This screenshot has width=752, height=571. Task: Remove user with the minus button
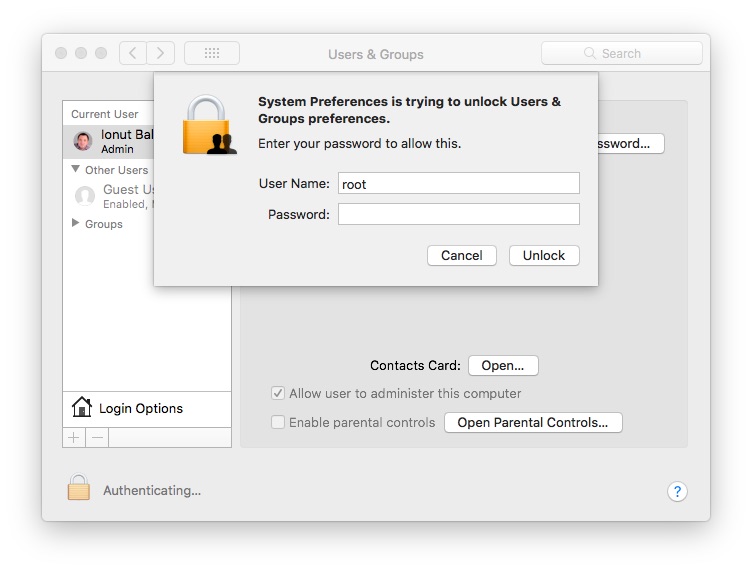coord(97,438)
